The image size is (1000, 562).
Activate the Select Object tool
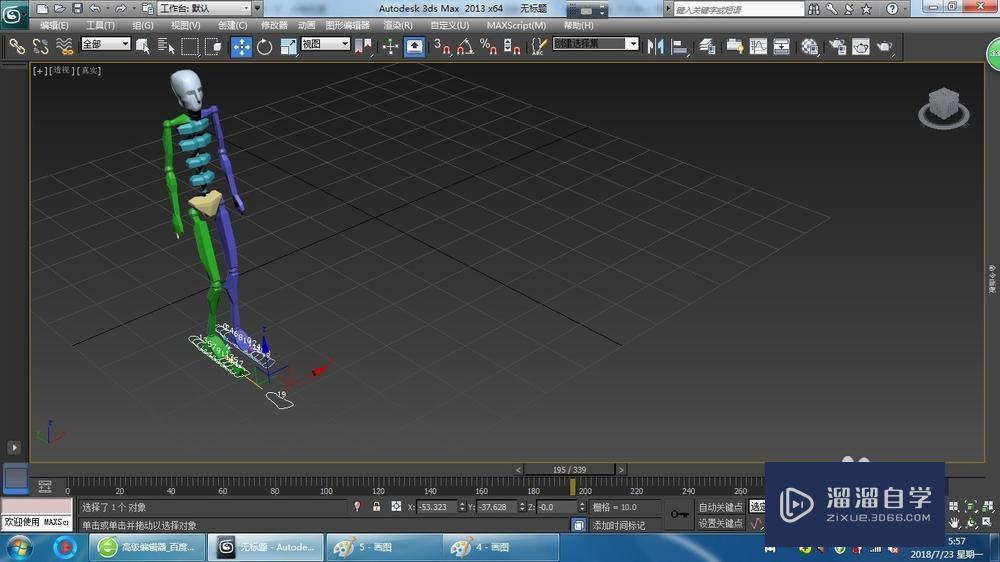tap(143, 47)
